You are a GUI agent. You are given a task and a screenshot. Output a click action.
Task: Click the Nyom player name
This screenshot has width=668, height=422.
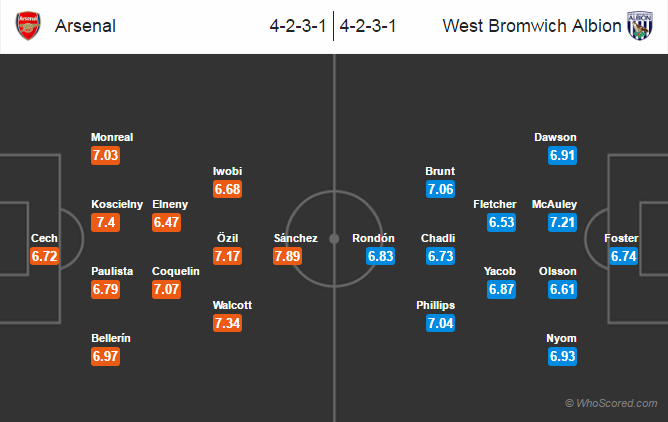coord(561,338)
